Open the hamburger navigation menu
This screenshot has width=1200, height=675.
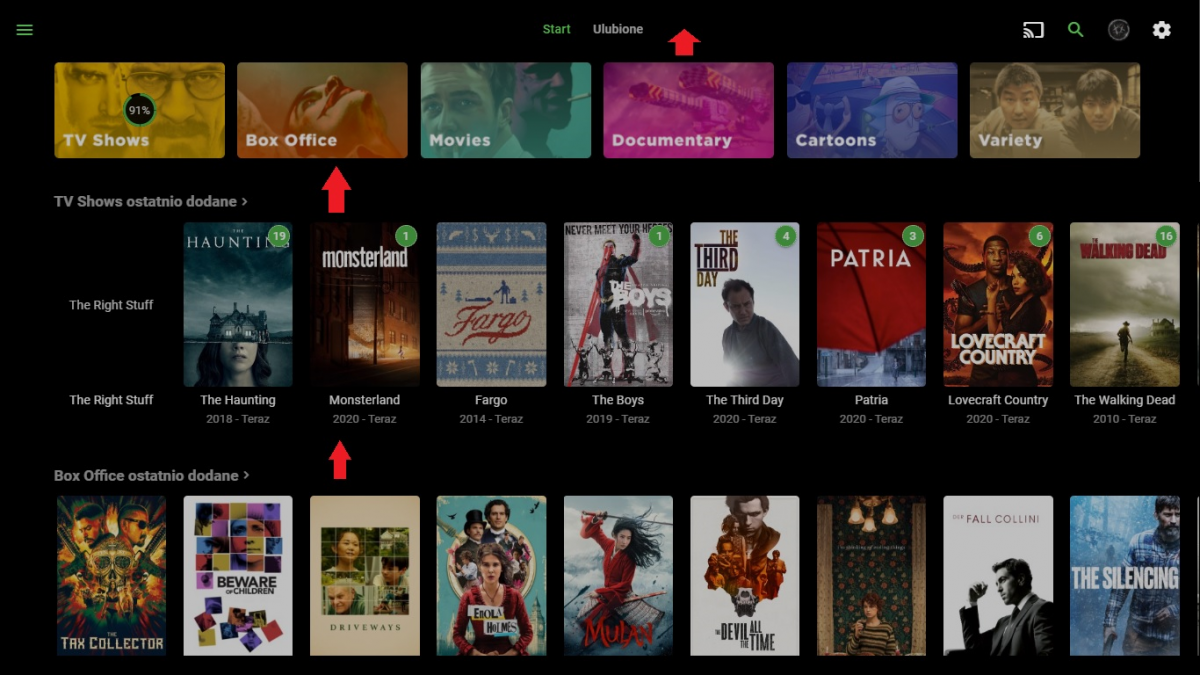click(x=25, y=30)
